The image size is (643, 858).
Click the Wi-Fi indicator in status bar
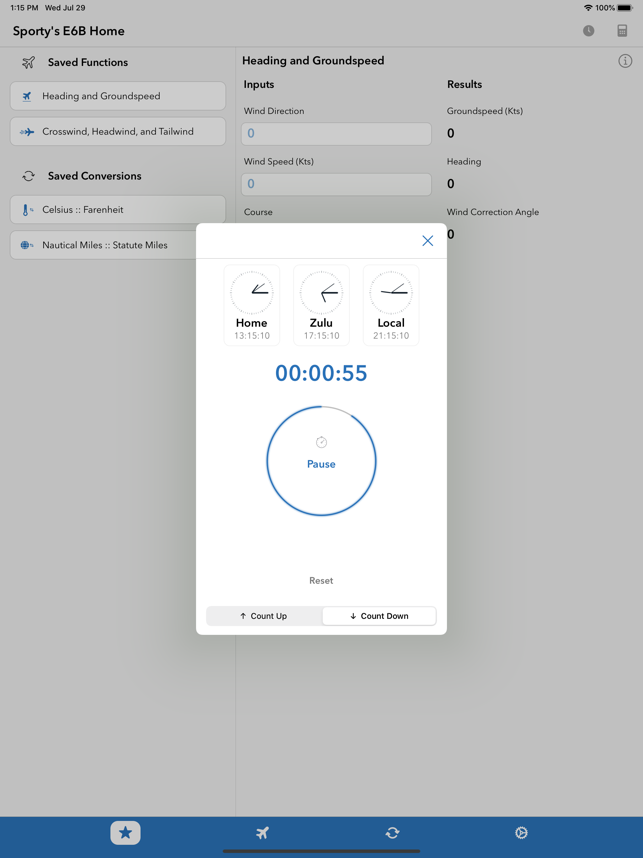point(588,8)
